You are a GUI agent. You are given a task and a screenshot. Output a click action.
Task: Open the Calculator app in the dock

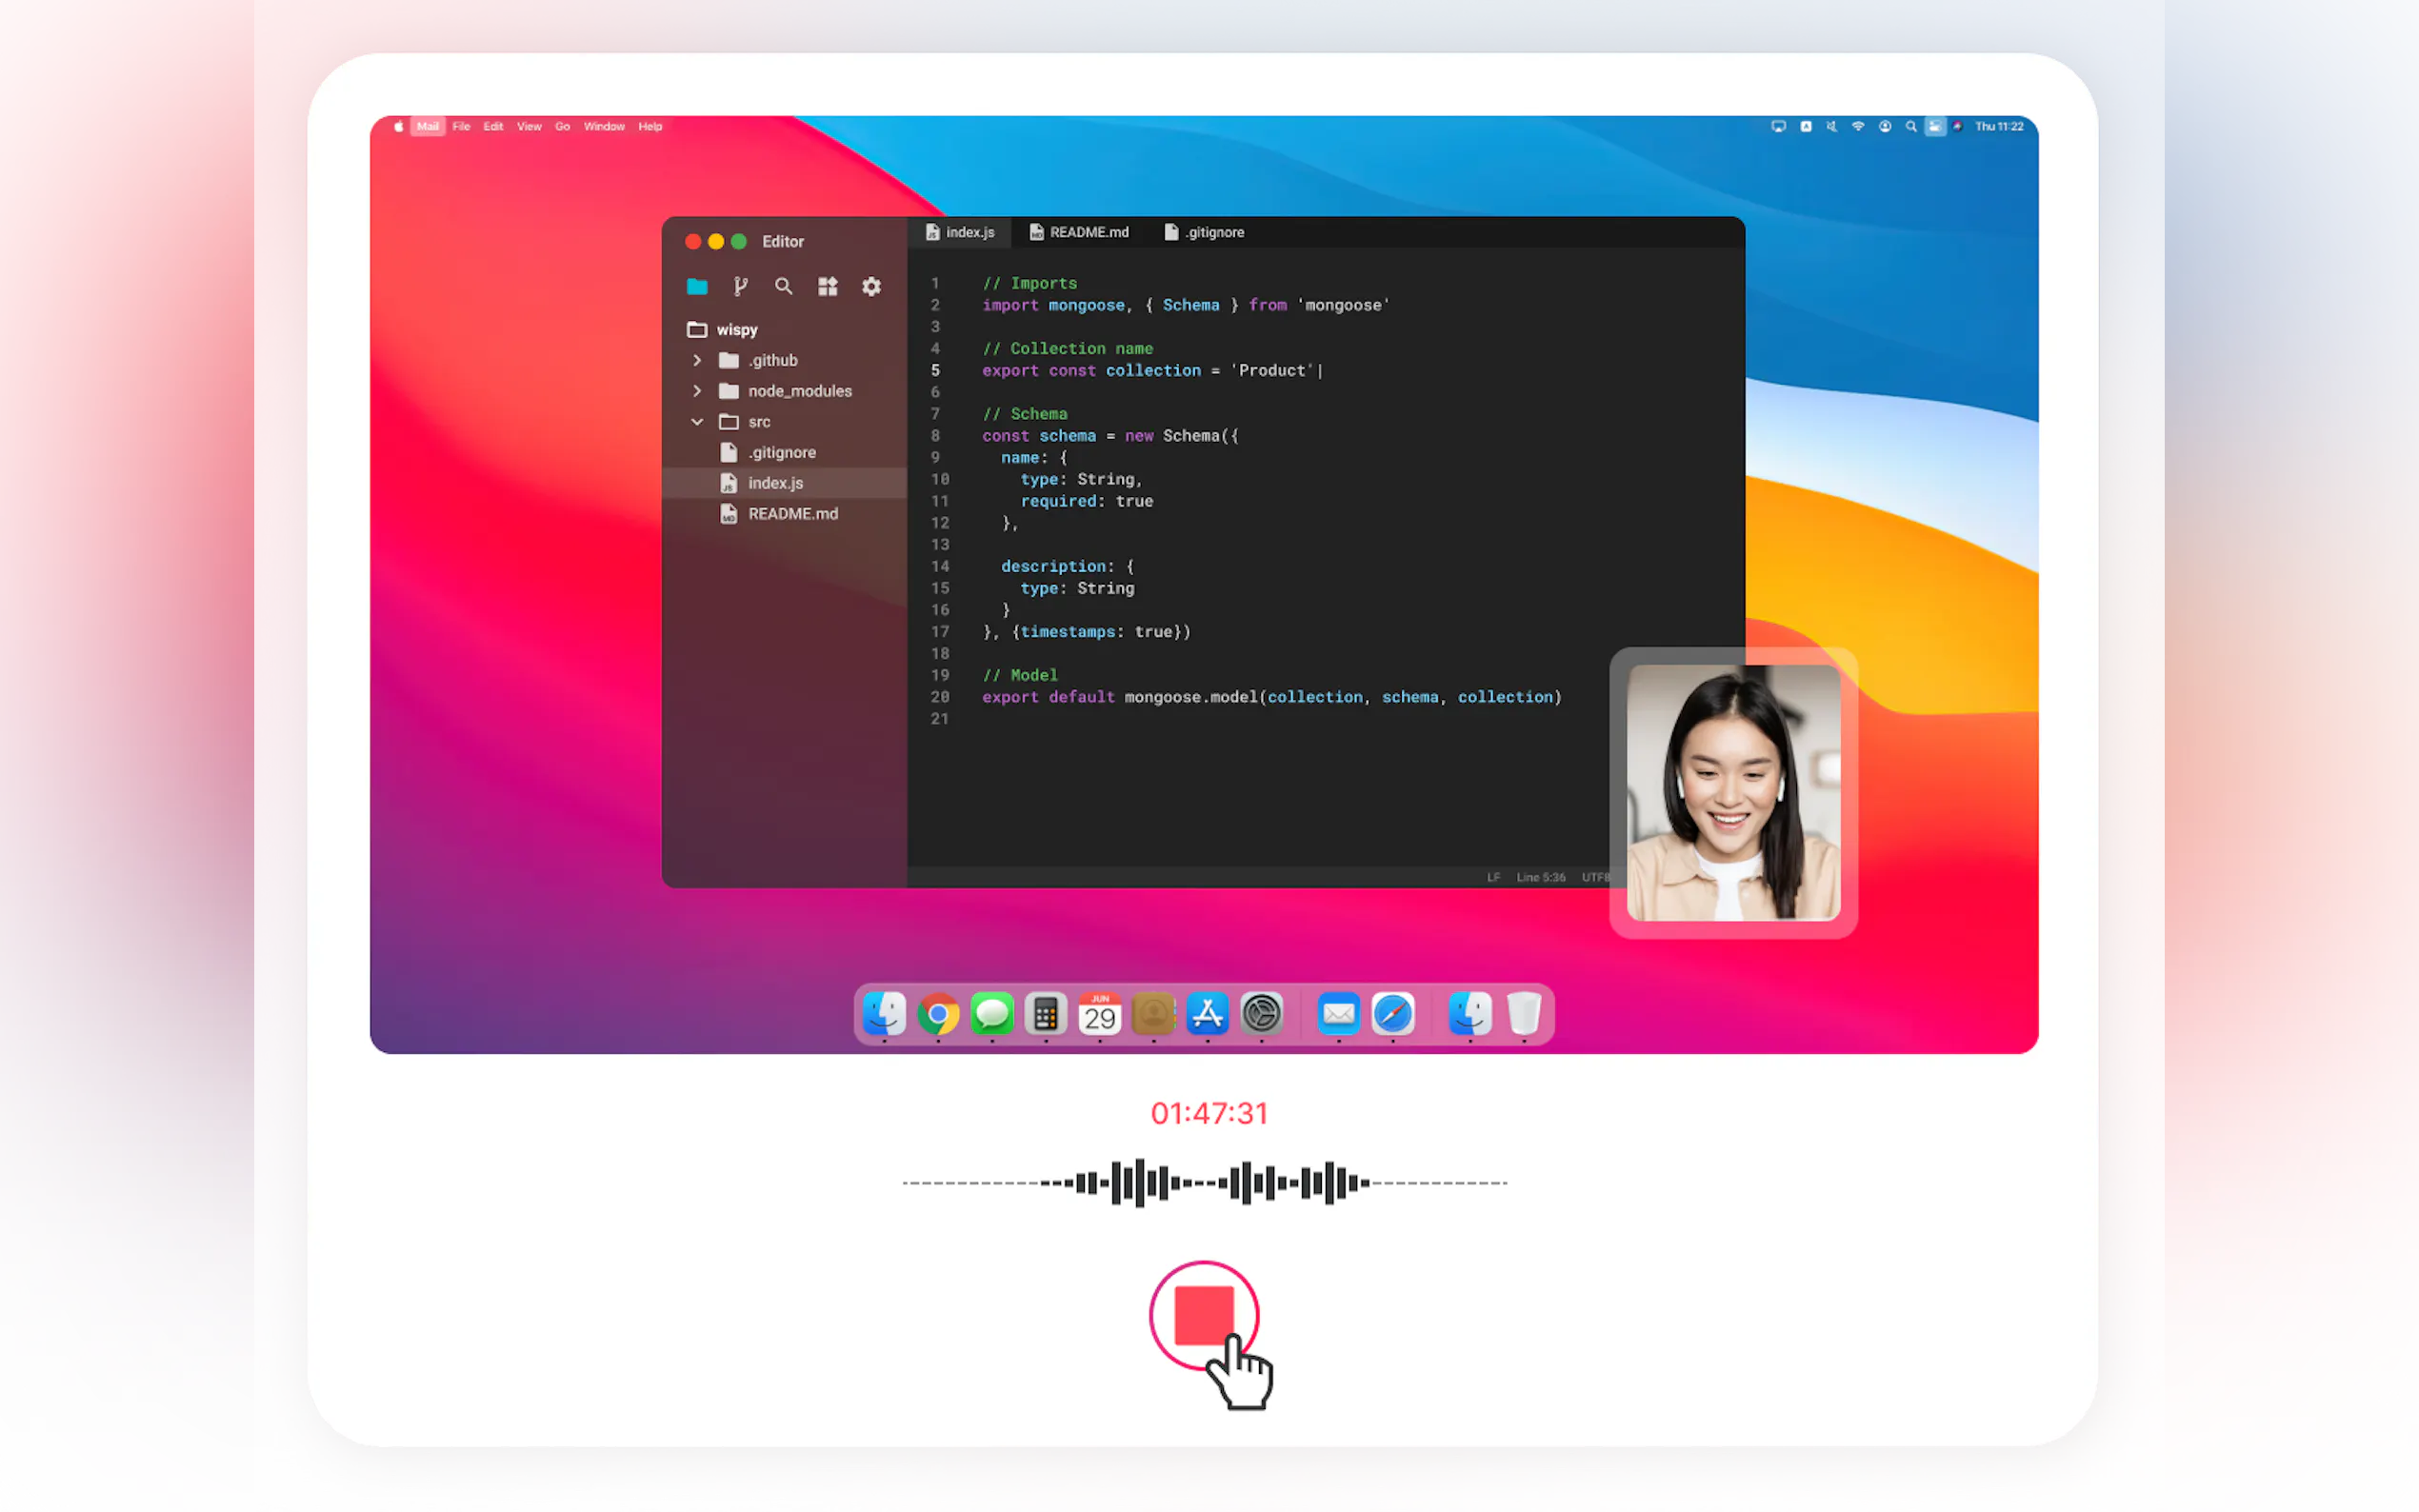[x=1046, y=1015]
